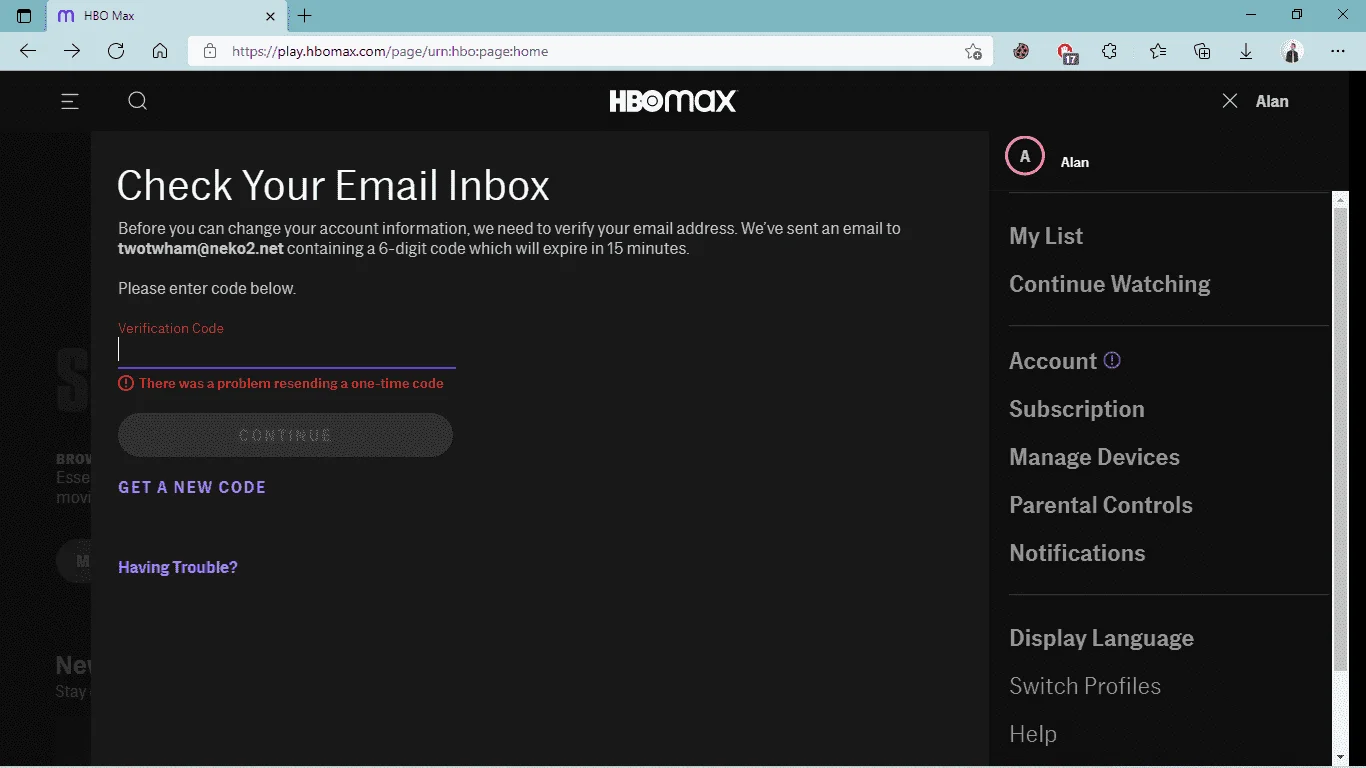Image resolution: width=1366 pixels, height=768 pixels.
Task: Click the Alan name beside the avatar
Action: (x=1075, y=162)
